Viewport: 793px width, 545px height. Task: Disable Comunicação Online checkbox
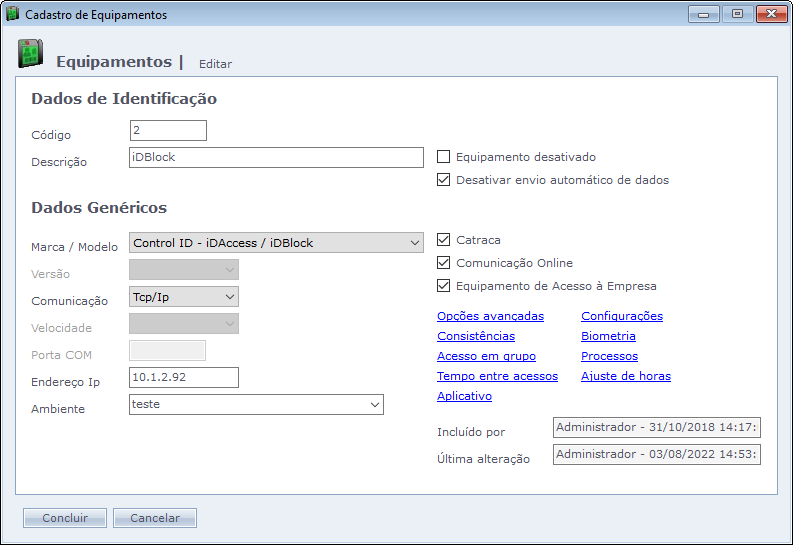click(x=444, y=263)
